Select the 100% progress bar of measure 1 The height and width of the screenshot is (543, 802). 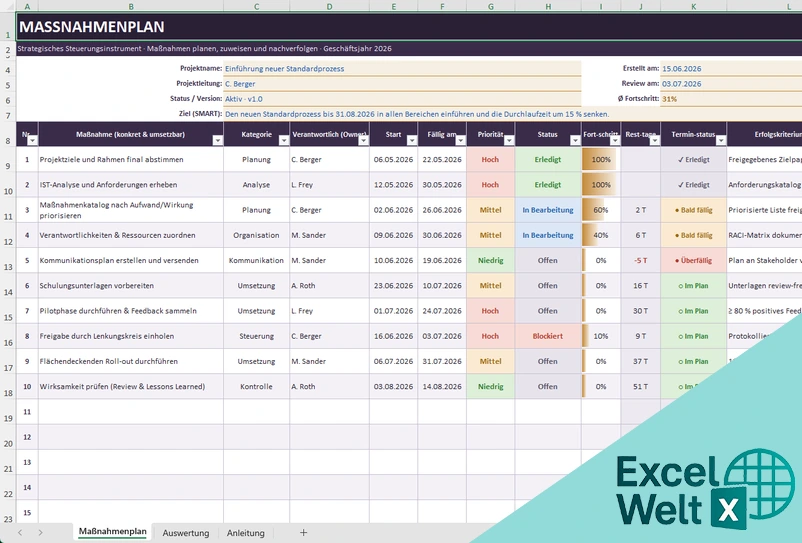601,160
